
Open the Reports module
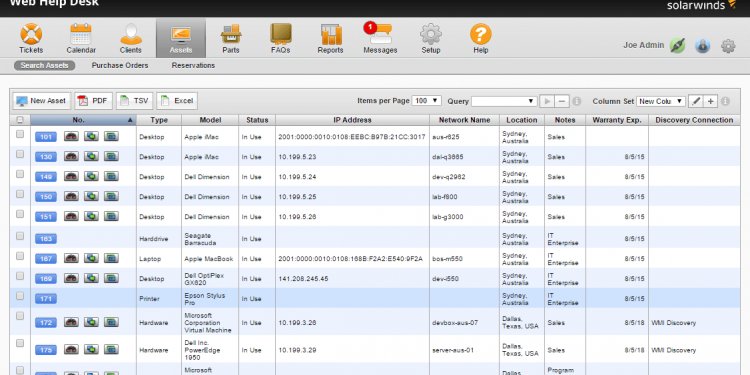pyautogui.click(x=331, y=38)
